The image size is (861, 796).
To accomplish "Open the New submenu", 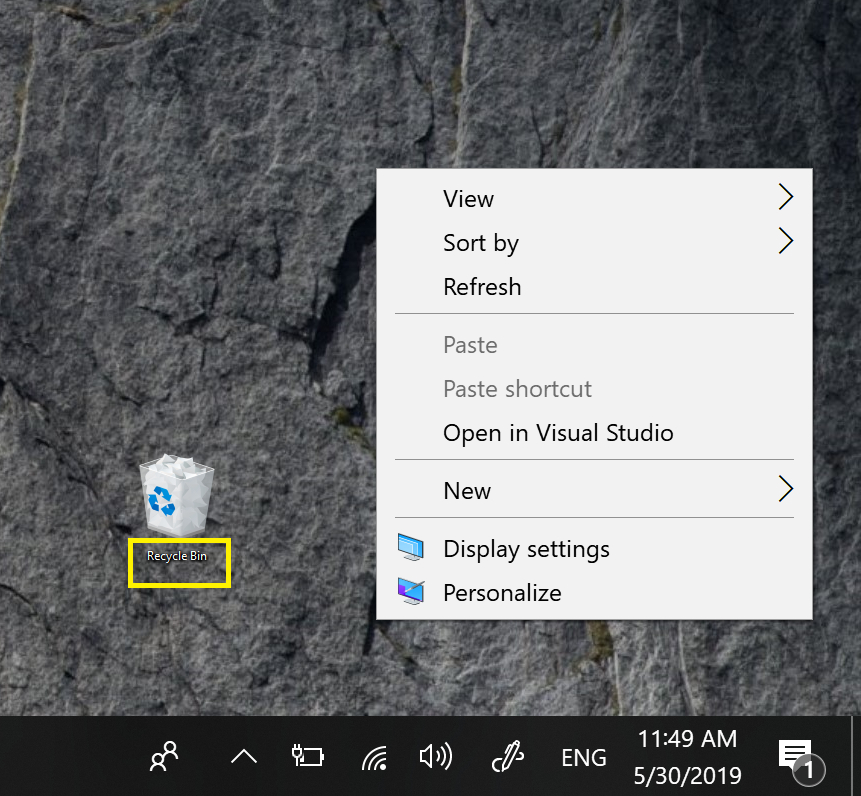I will (x=594, y=490).
